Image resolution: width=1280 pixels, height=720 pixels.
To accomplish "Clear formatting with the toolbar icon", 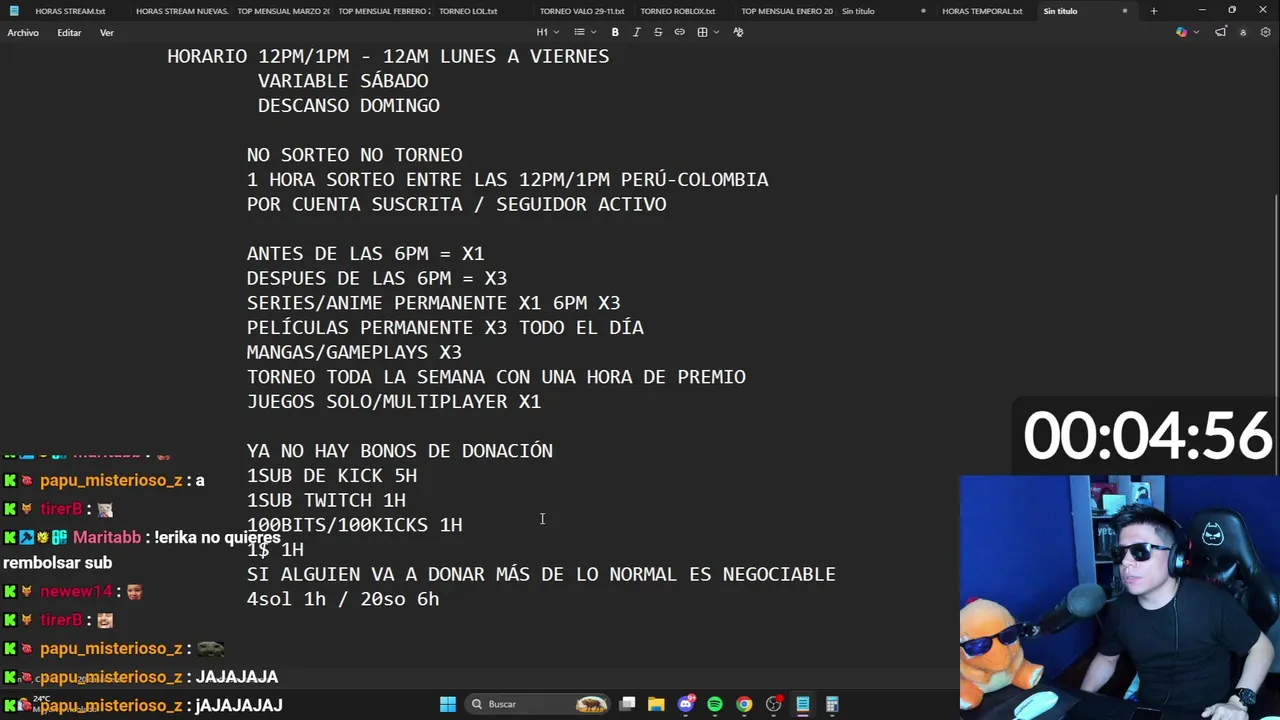I will click(738, 32).
